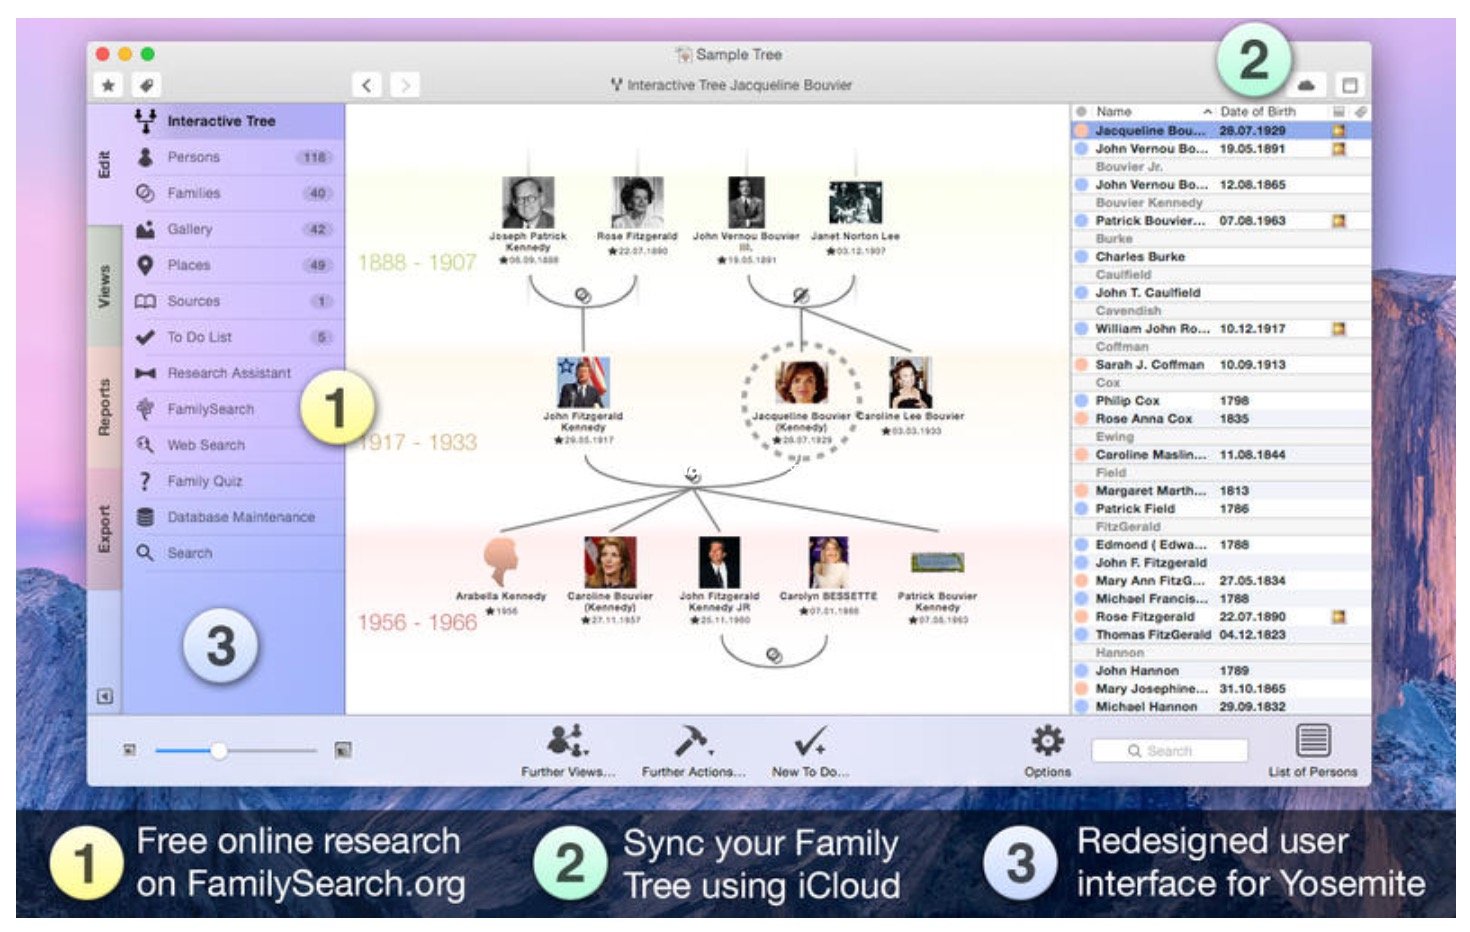Select Jacqueline Bou... row in person list
This screenshot has height=932, width=1470.
(1220, 130)
